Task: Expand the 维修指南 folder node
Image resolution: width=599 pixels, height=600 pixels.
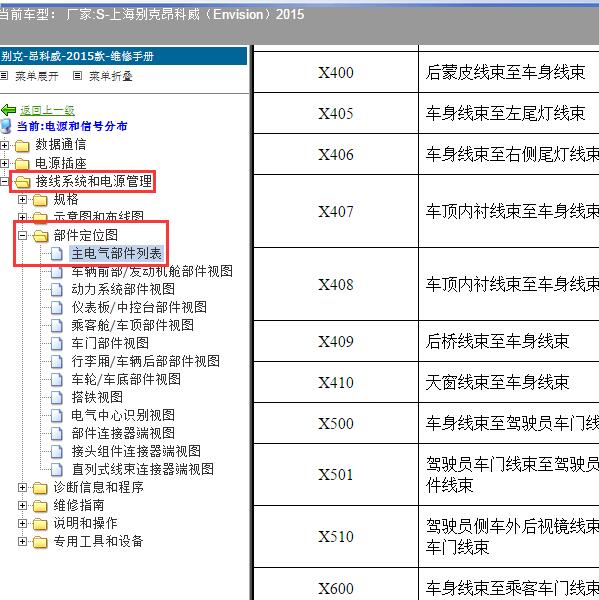Action: (22, 505)
